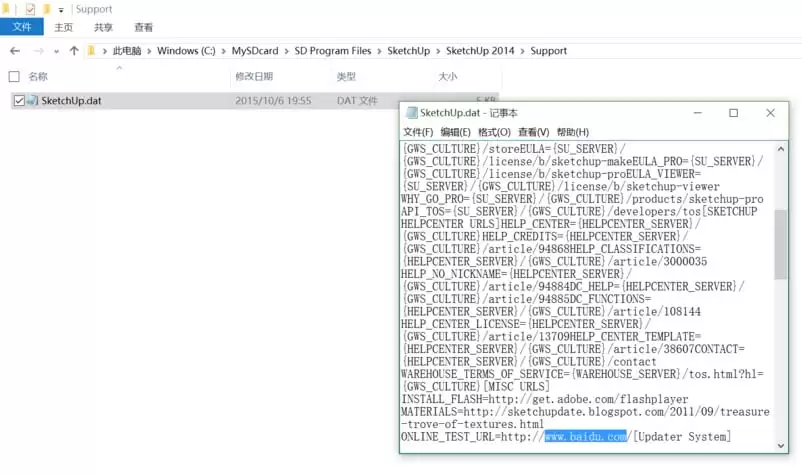Screen dimensions: 802x475
Task: Expand the quick access toolbar customize arrow
Action: [60, 10]
